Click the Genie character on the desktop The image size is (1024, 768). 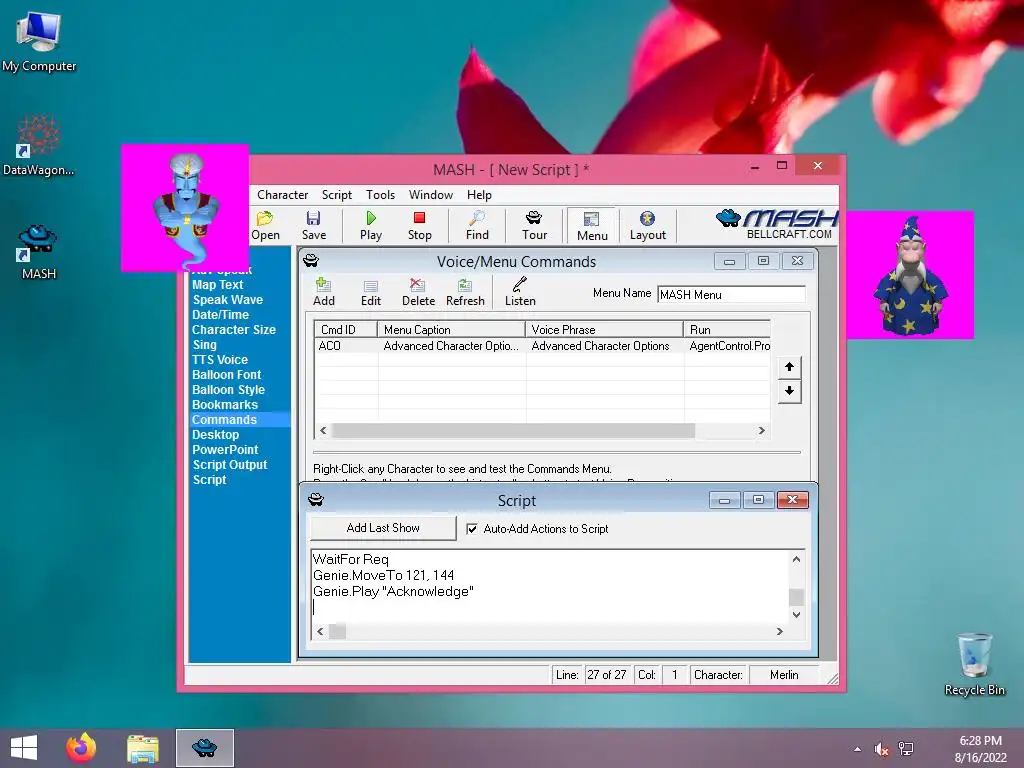pos(185,208)
